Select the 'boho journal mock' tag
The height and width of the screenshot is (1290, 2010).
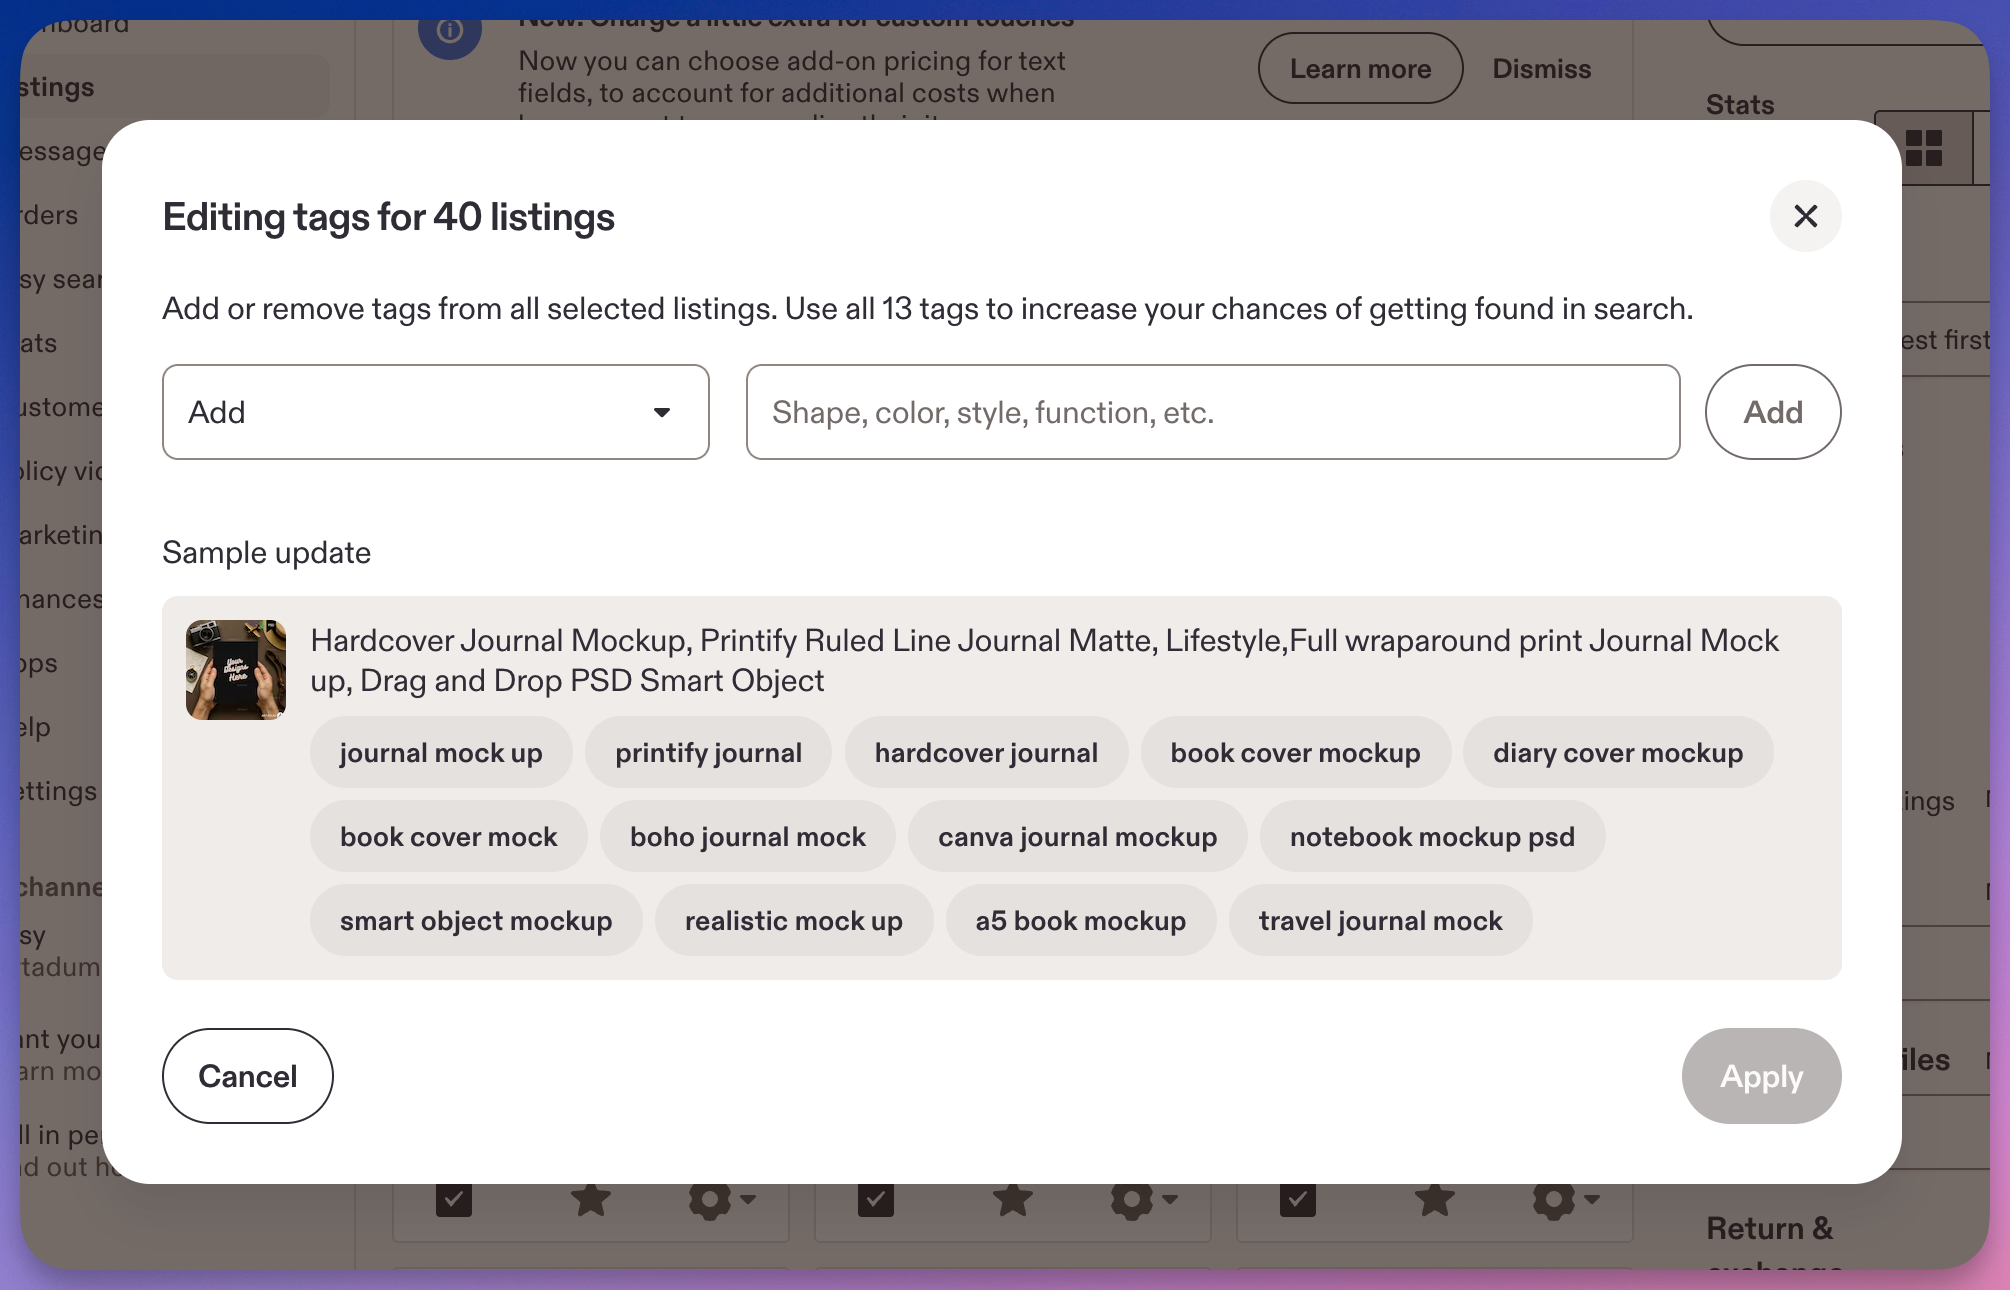point(747,836)
